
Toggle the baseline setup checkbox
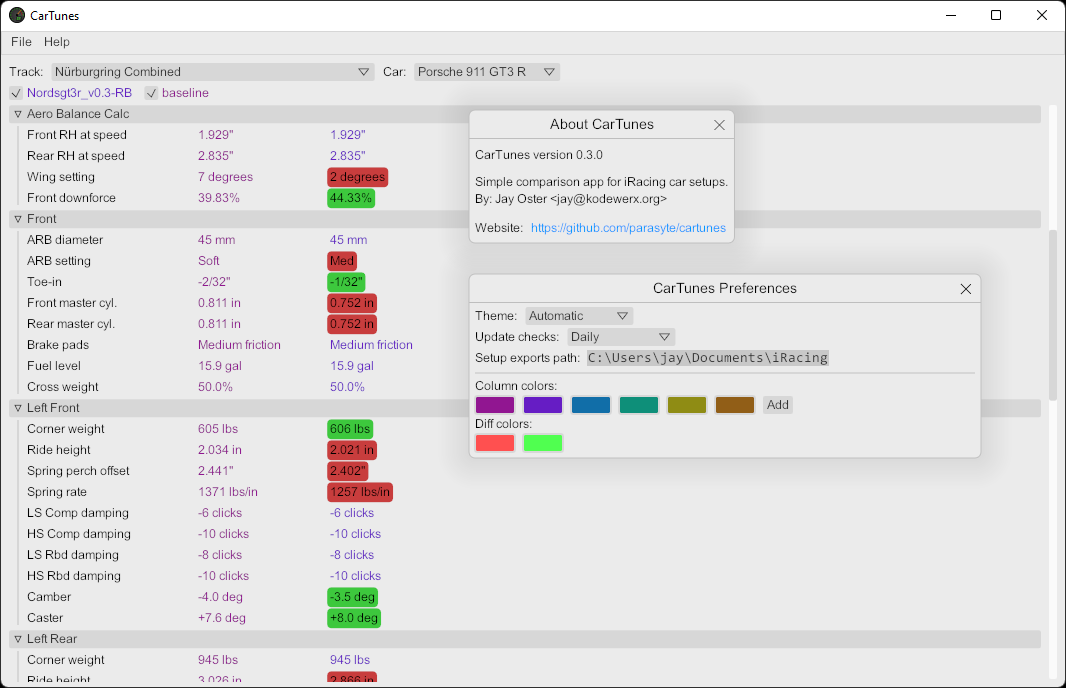click(151, 93)
